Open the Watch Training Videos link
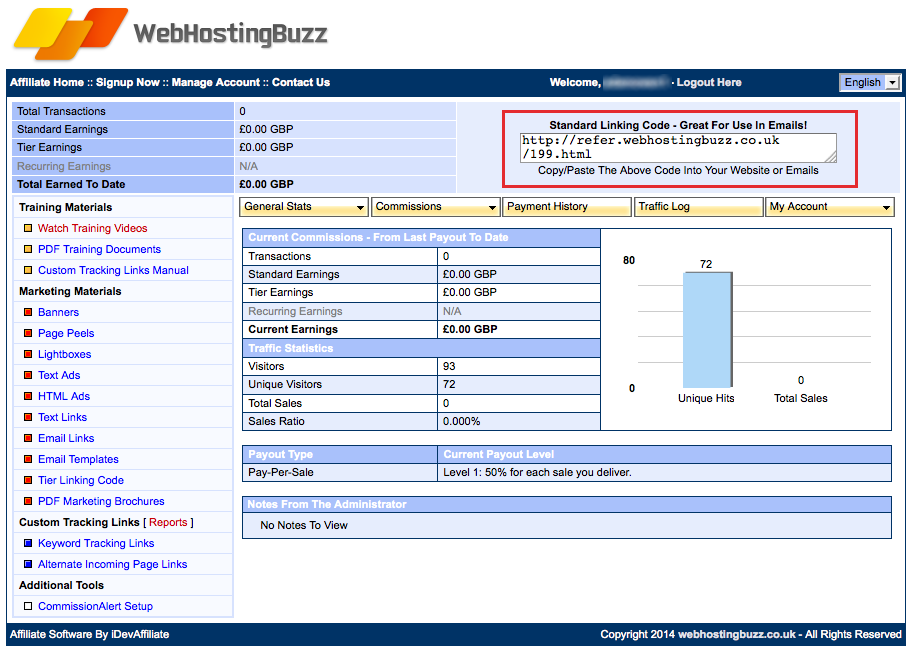Image resolution: width=911 pixels, height=652 pixels. click(x=92, y=228)
